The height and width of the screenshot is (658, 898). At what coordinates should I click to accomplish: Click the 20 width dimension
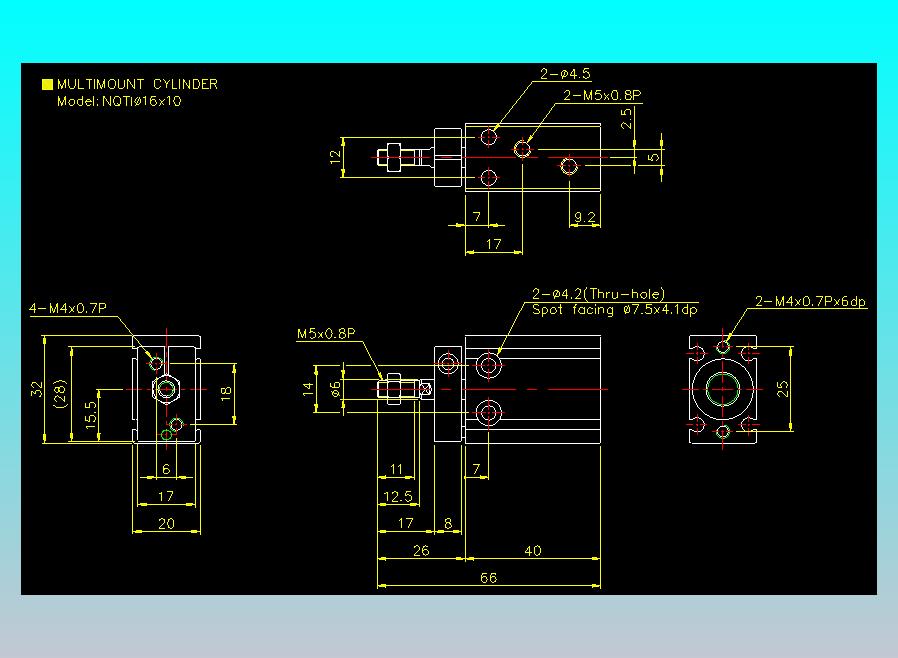(x=166, y=523)
